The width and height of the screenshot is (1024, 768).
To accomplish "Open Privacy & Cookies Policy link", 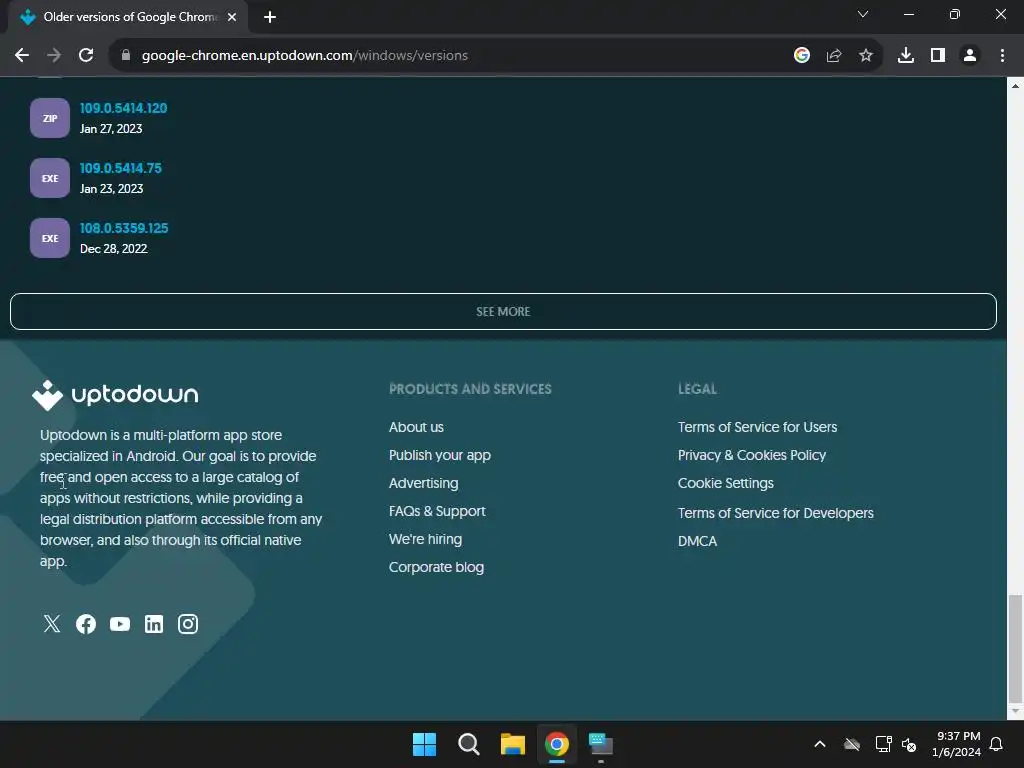I will click(752, 455).
